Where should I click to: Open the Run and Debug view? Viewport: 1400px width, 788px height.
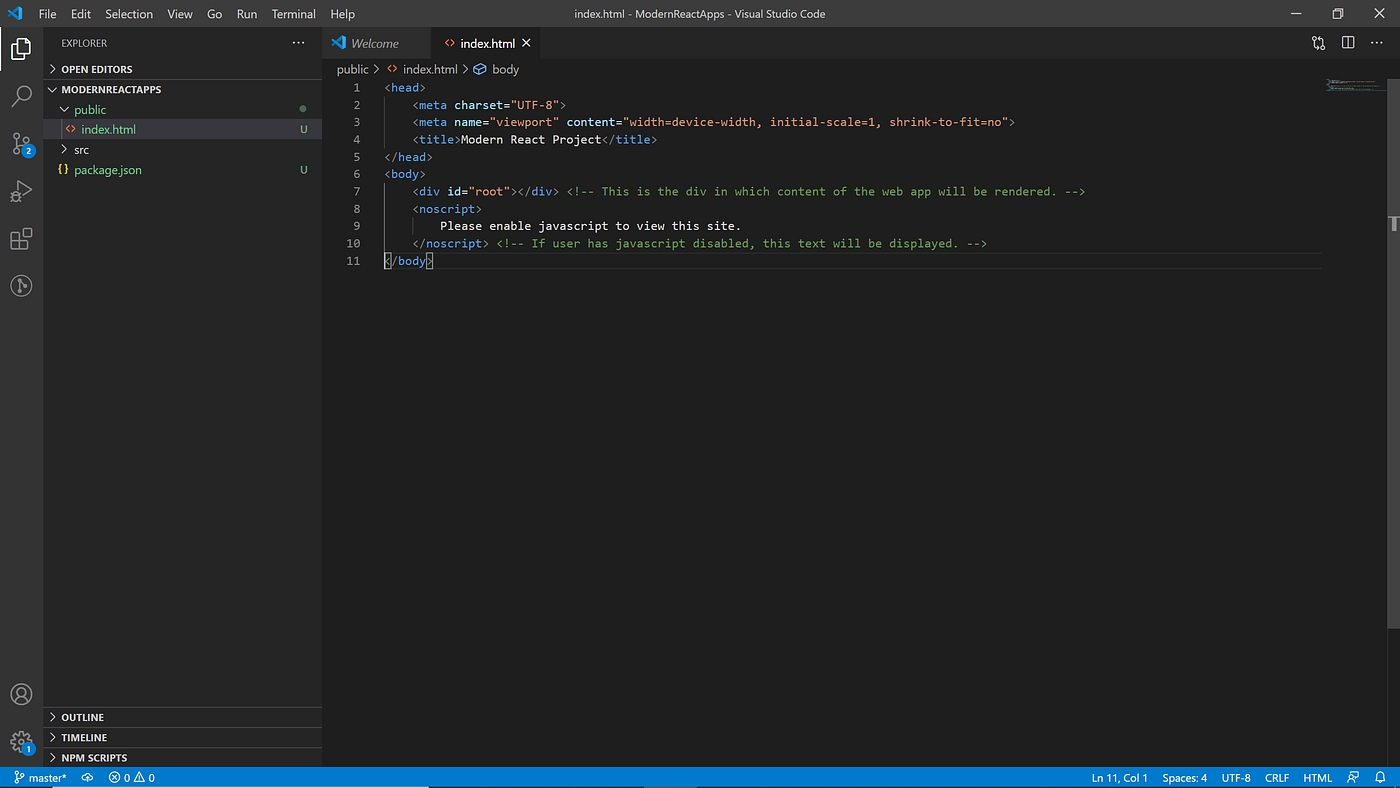pos(22,191)
